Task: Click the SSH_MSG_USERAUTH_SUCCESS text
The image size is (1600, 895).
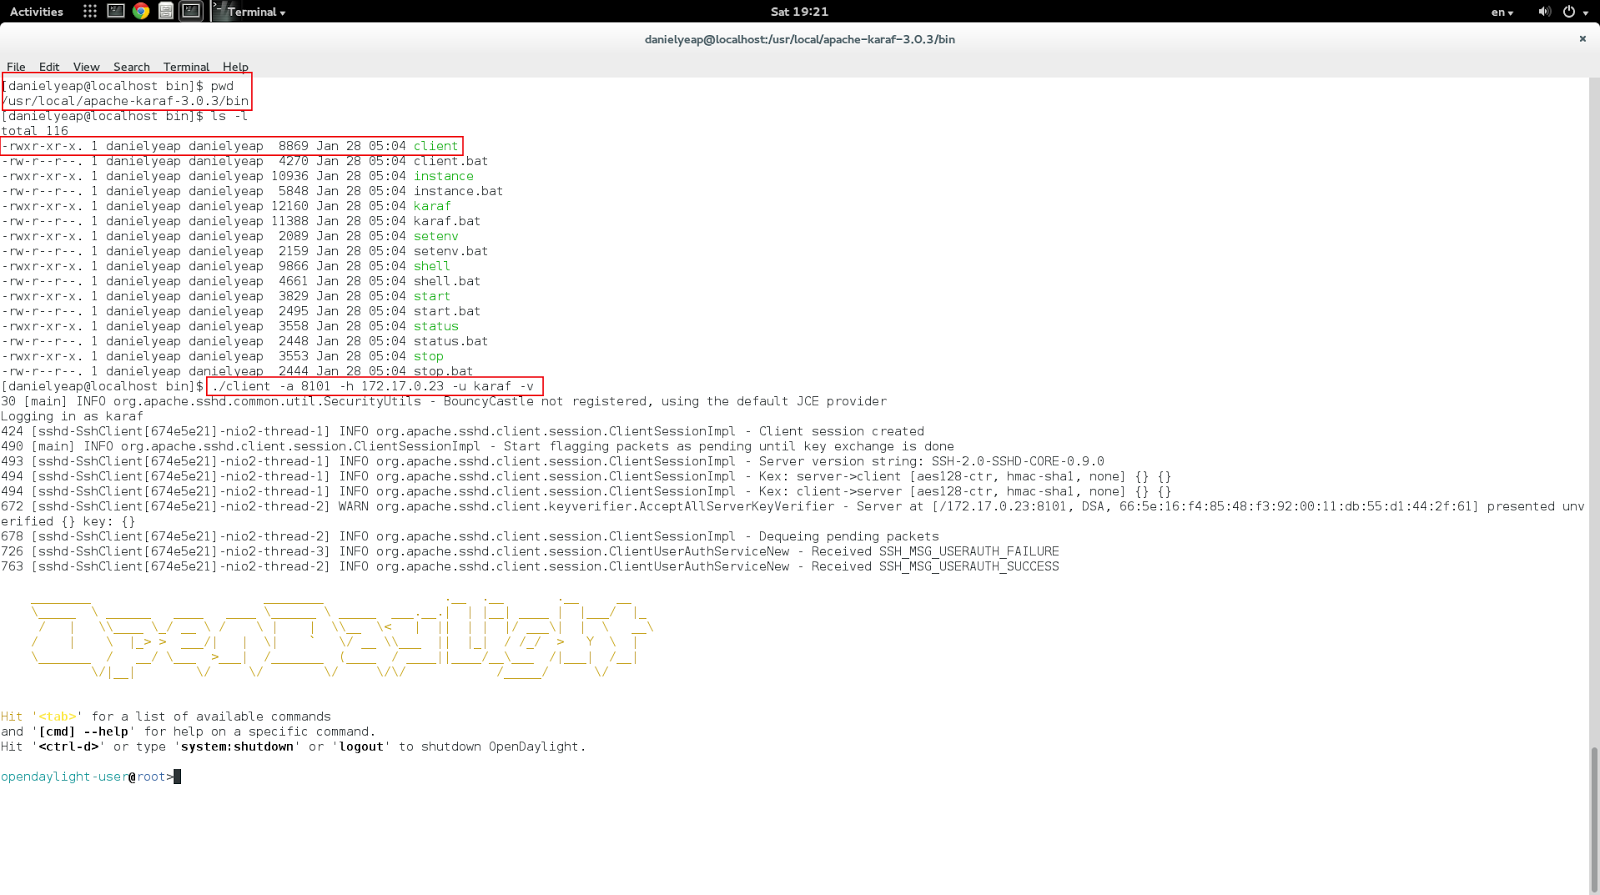Action: pos(969,566)
